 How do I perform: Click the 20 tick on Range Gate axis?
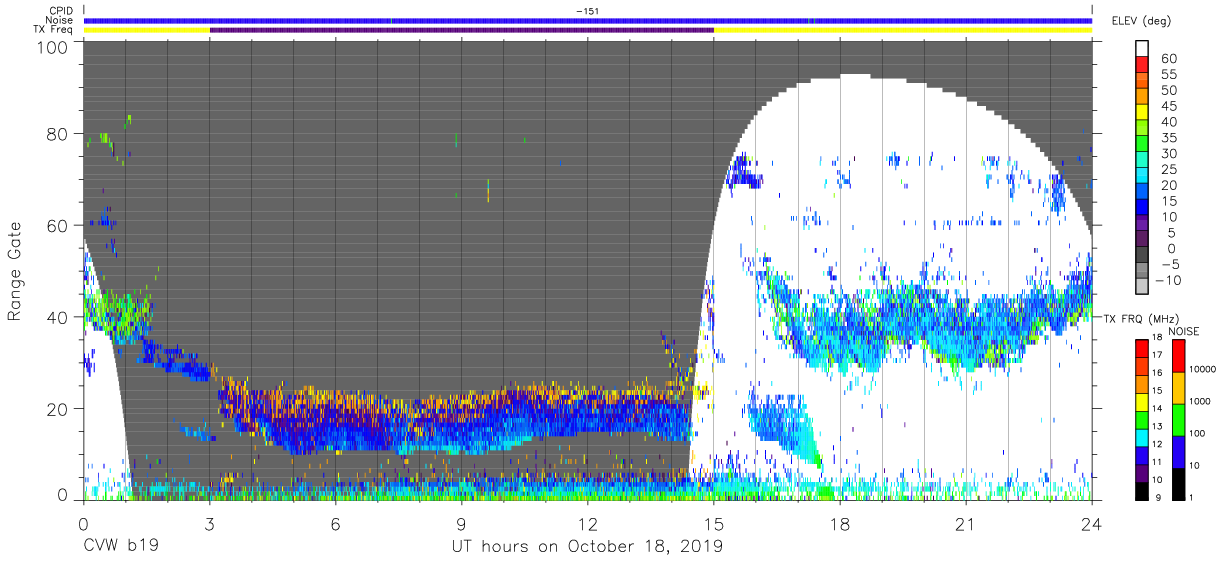coord(57,409)
